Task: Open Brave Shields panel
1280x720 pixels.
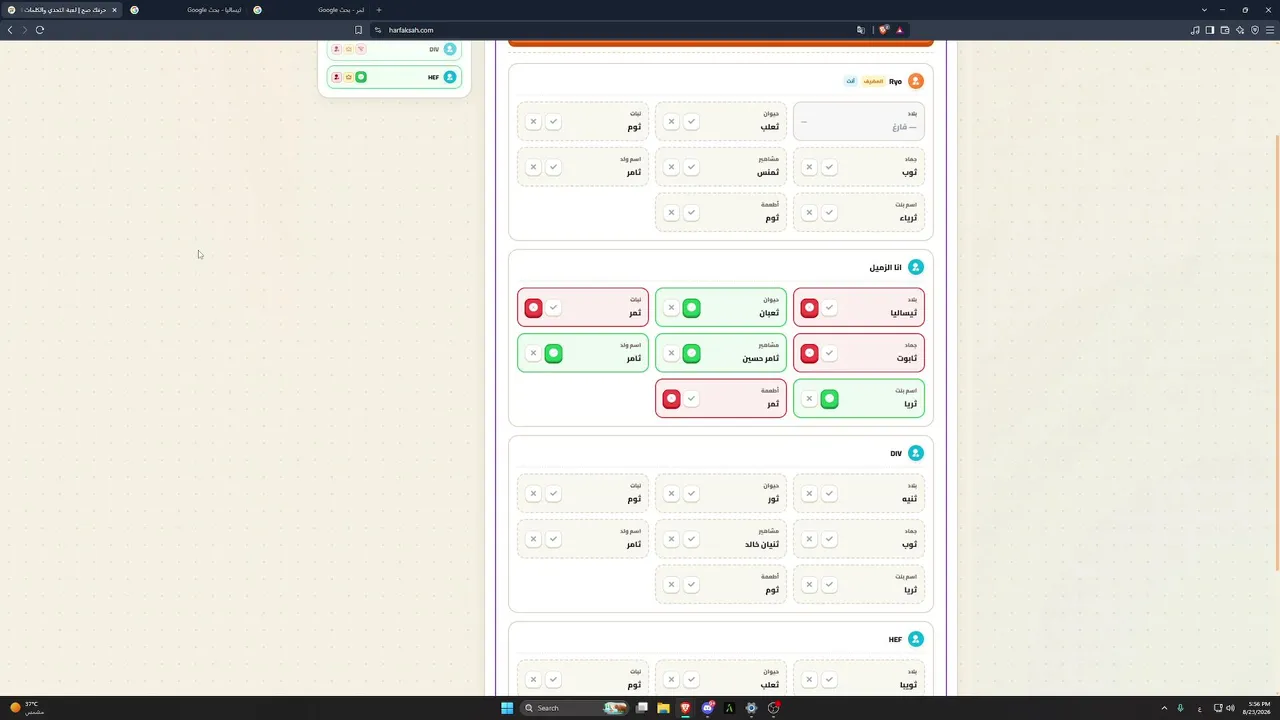Action: click(884, 30)
